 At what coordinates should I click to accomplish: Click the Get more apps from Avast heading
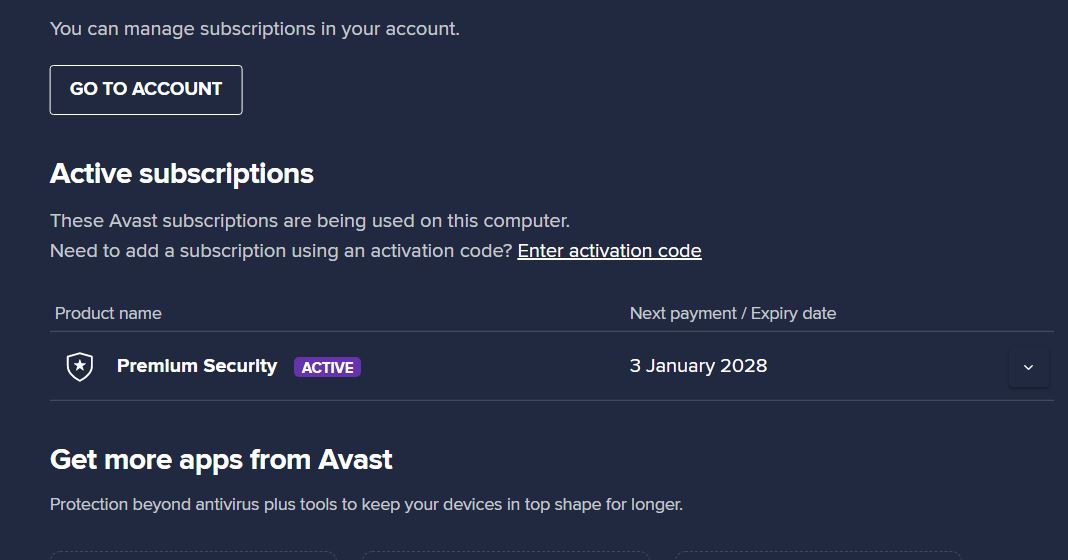(x=221, y=460)
